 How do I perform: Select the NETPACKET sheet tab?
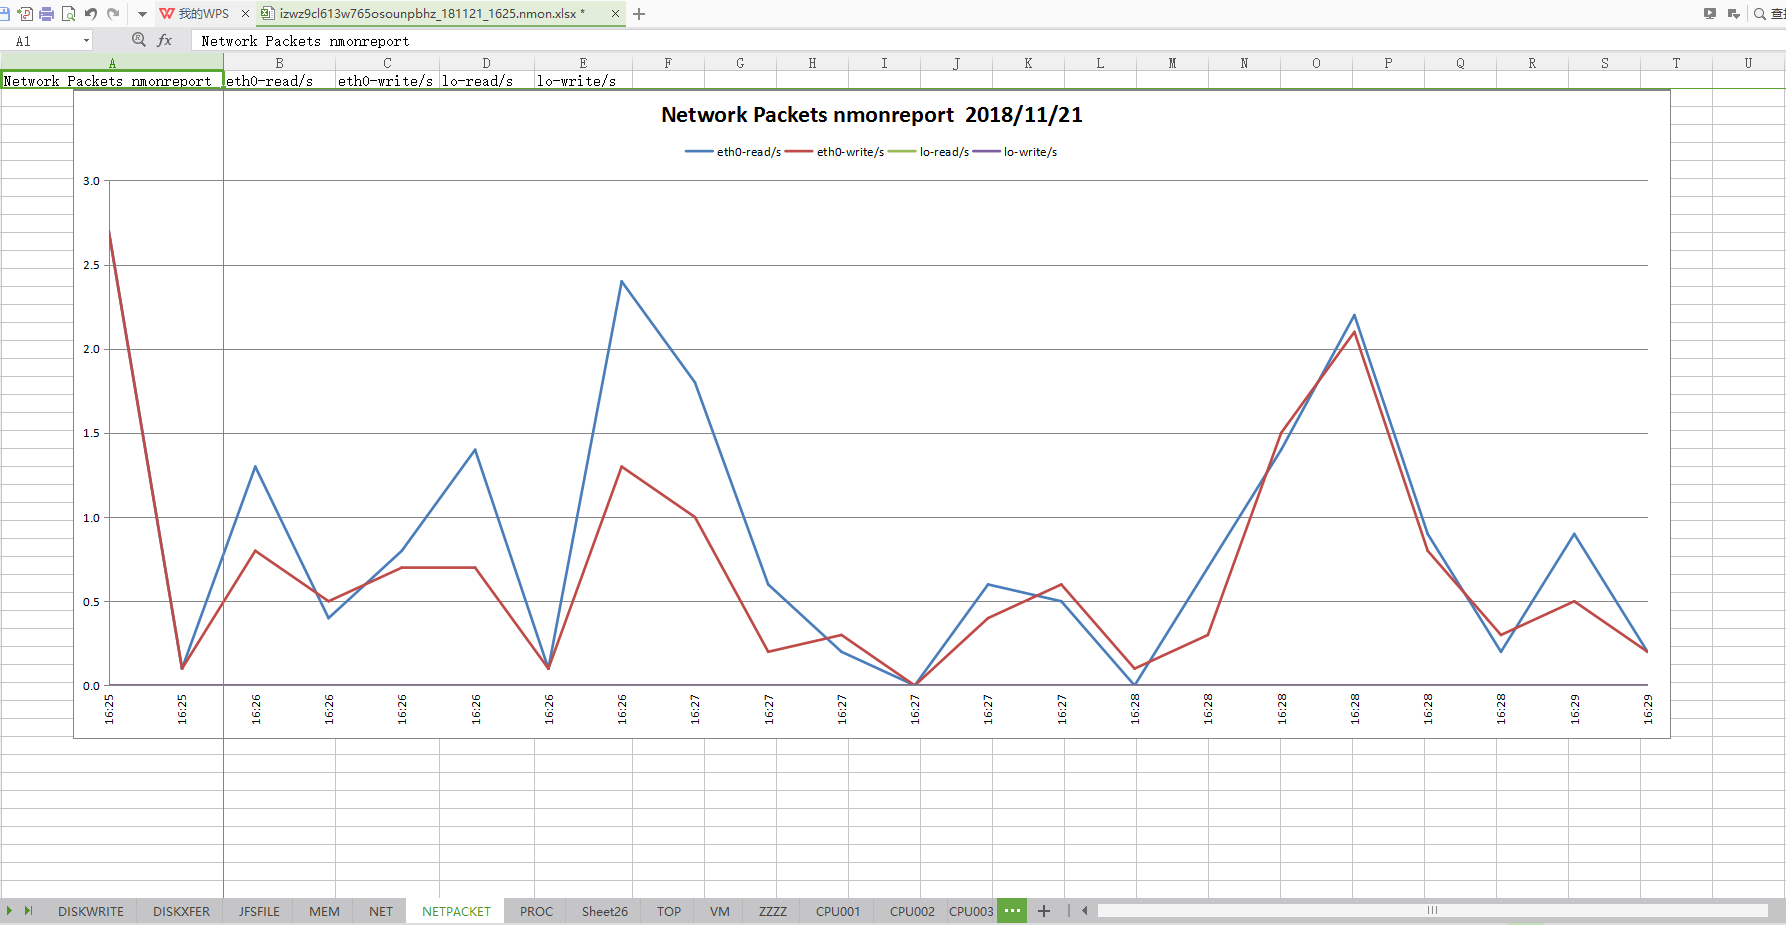click(x=456, y=911)
